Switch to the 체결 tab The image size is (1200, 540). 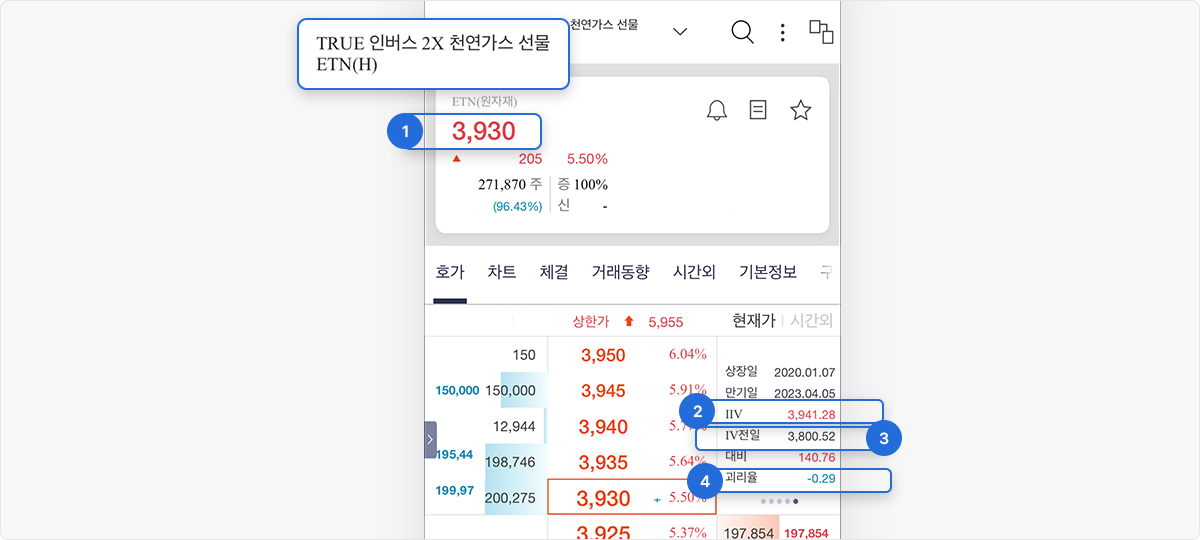tap(554, 272)
